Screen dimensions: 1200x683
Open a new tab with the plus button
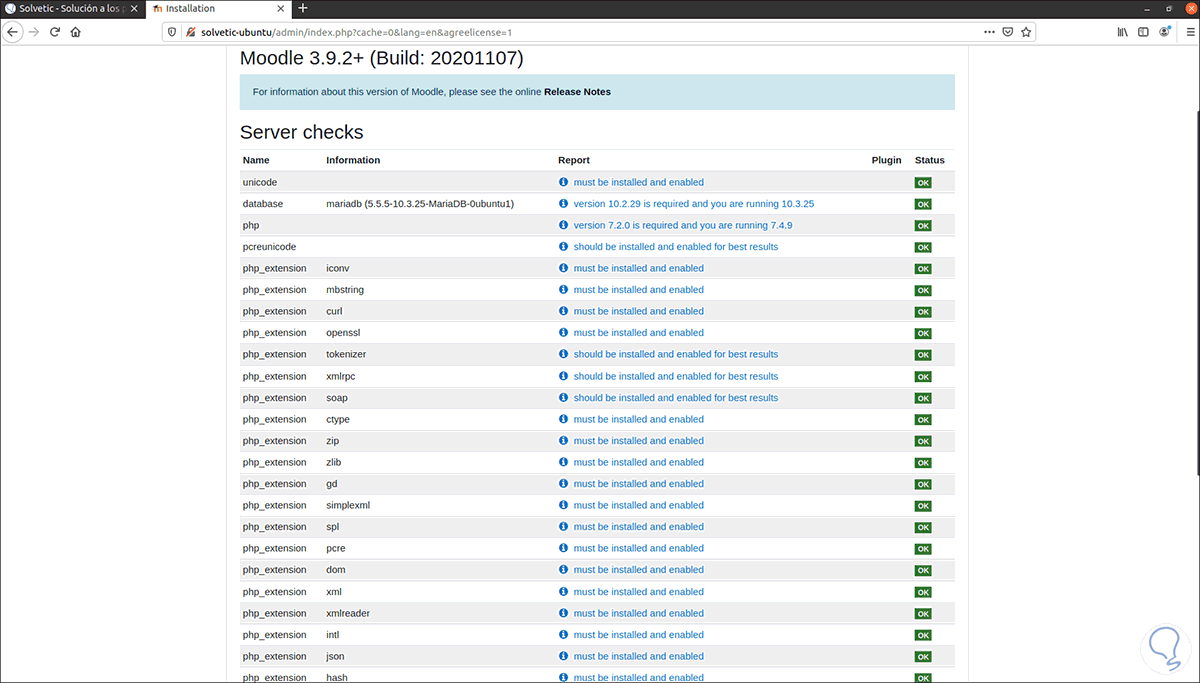tap(302, 8)
